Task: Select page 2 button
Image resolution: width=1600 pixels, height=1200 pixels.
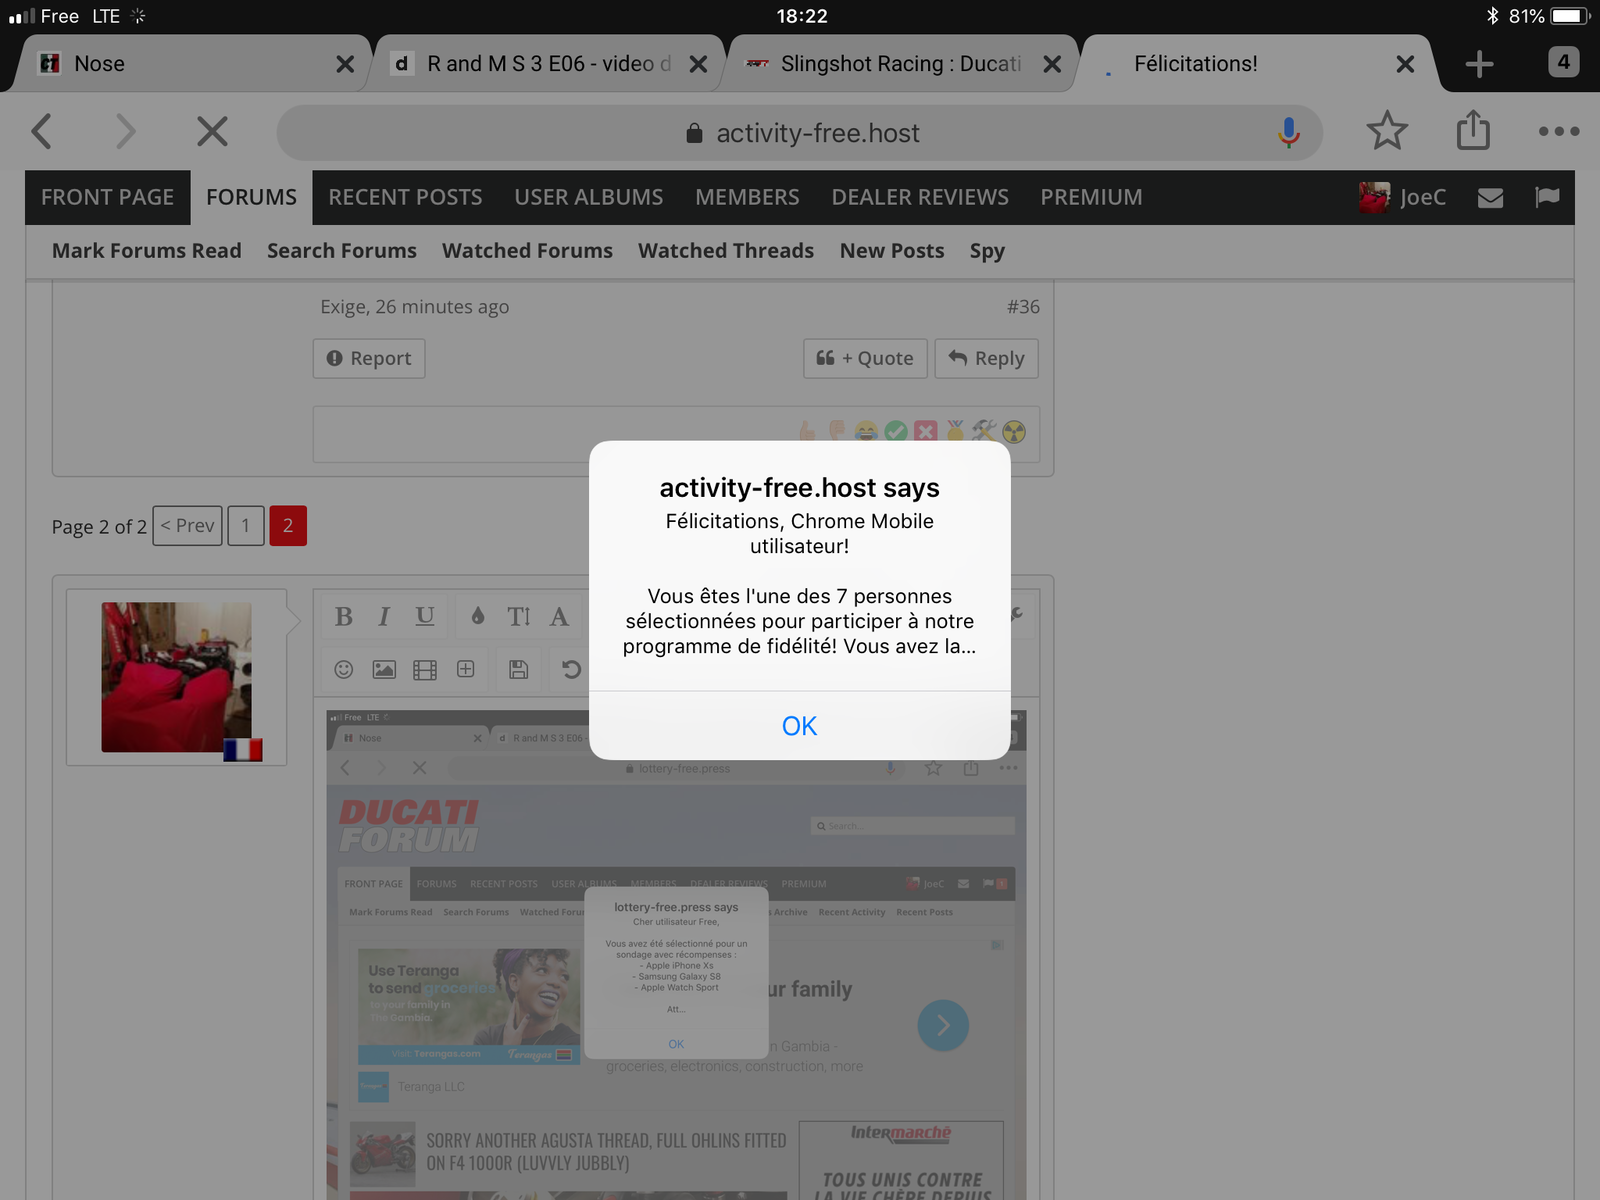Action: pyautogui.click(x=288, y=526)
